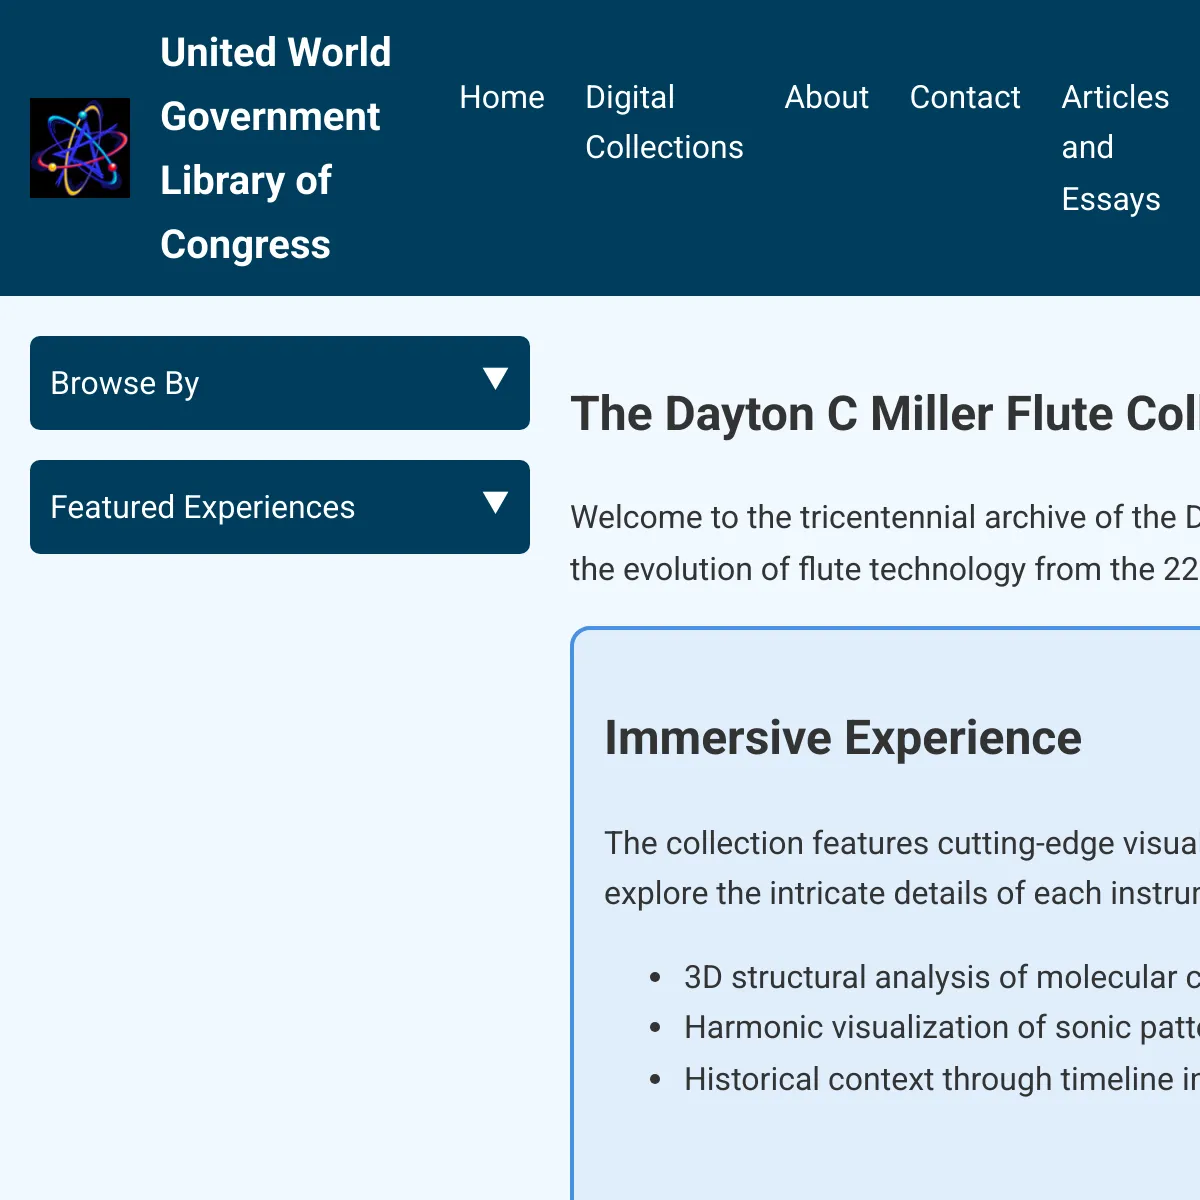The width and height of the screenshot is (1200, 1200).
Task: Click the Featured Experiences triangle arrow
Action: click(x=495, y=502)
